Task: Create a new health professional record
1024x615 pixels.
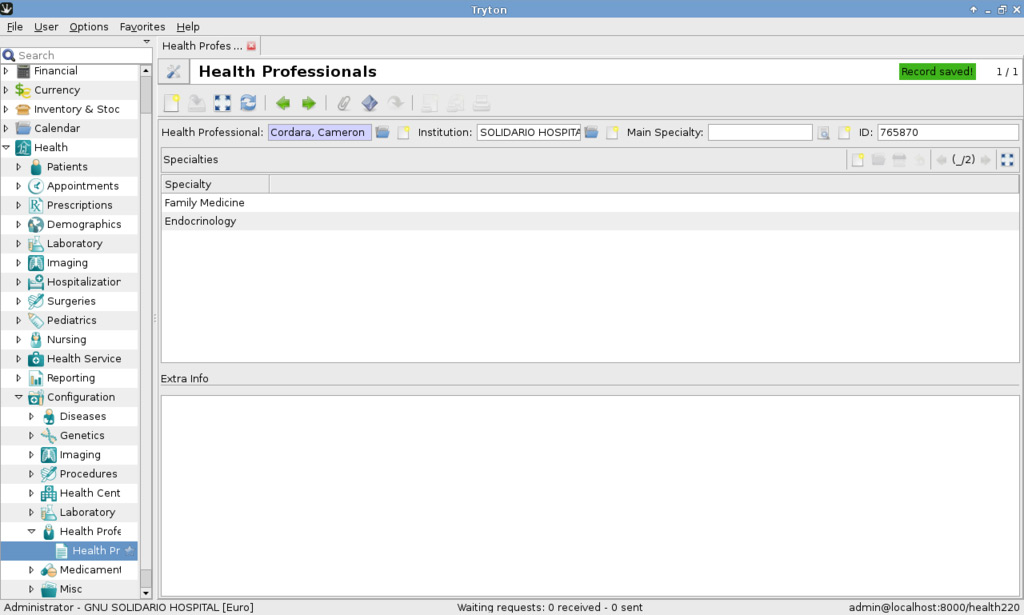Action: click(x=171, y=102)
